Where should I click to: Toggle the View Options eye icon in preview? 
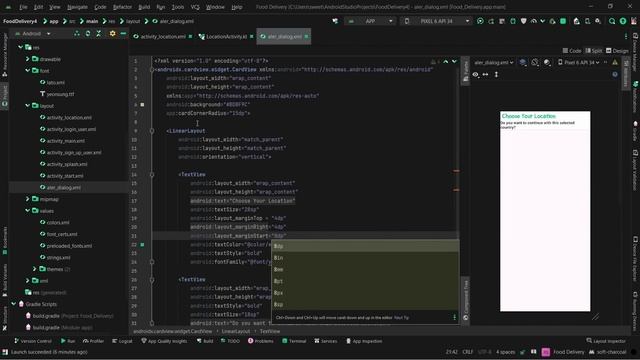point(476,75)
